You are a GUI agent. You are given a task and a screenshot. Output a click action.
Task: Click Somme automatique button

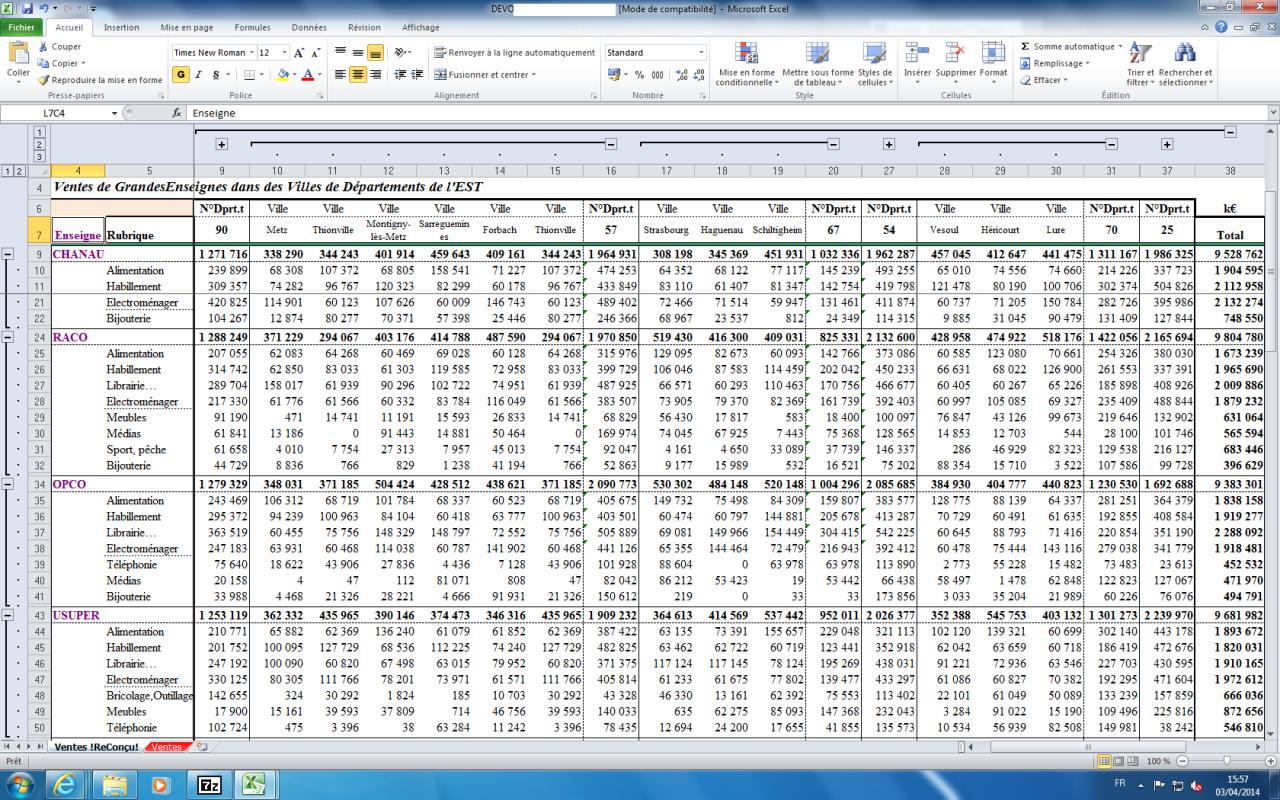[x=1072, y=47]
